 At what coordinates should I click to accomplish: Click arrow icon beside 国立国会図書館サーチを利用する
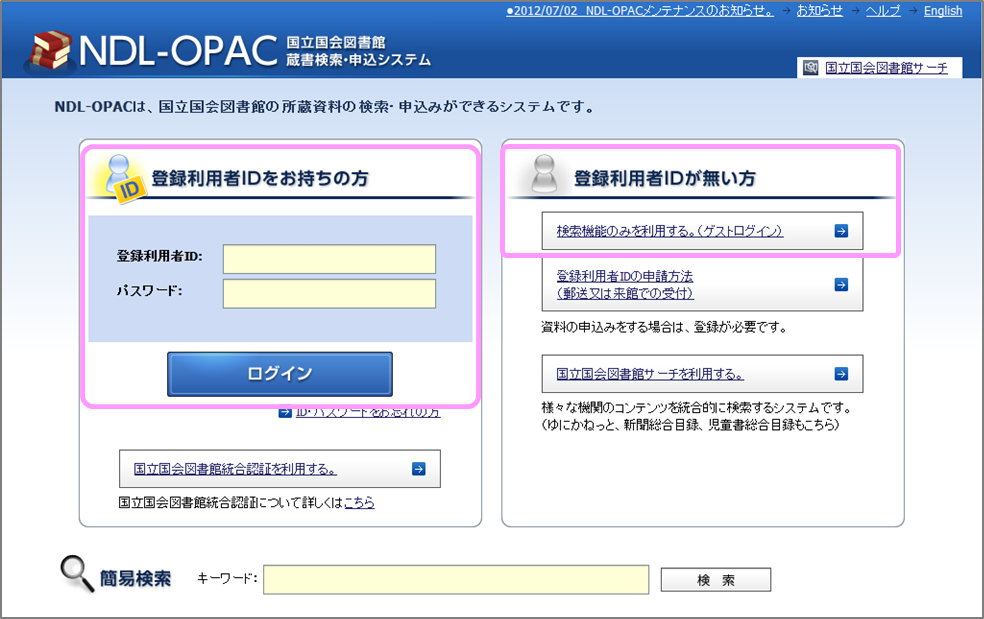(x=841, y=374)
